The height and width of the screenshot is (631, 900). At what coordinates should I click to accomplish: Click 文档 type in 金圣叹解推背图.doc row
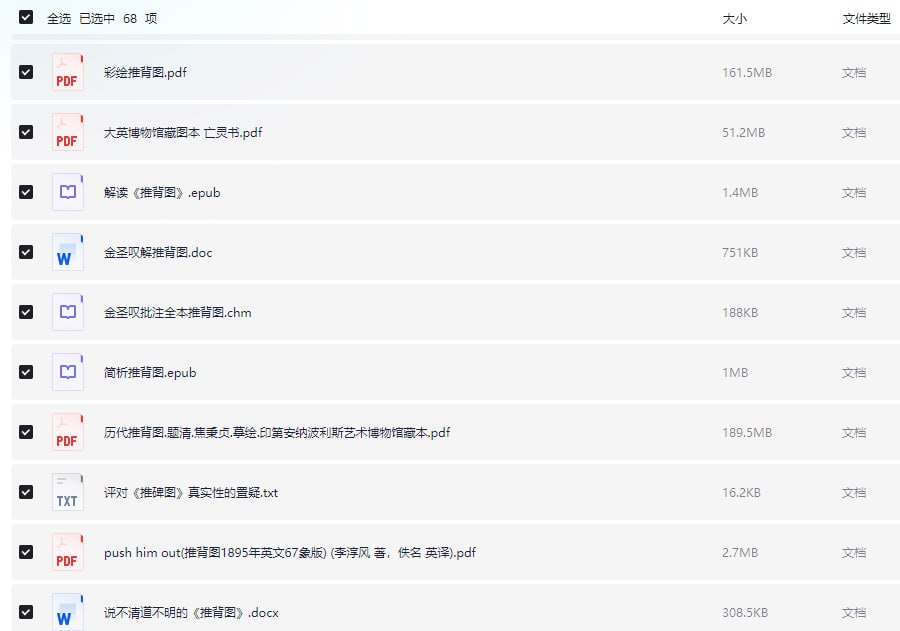click(x=854, y=253)
